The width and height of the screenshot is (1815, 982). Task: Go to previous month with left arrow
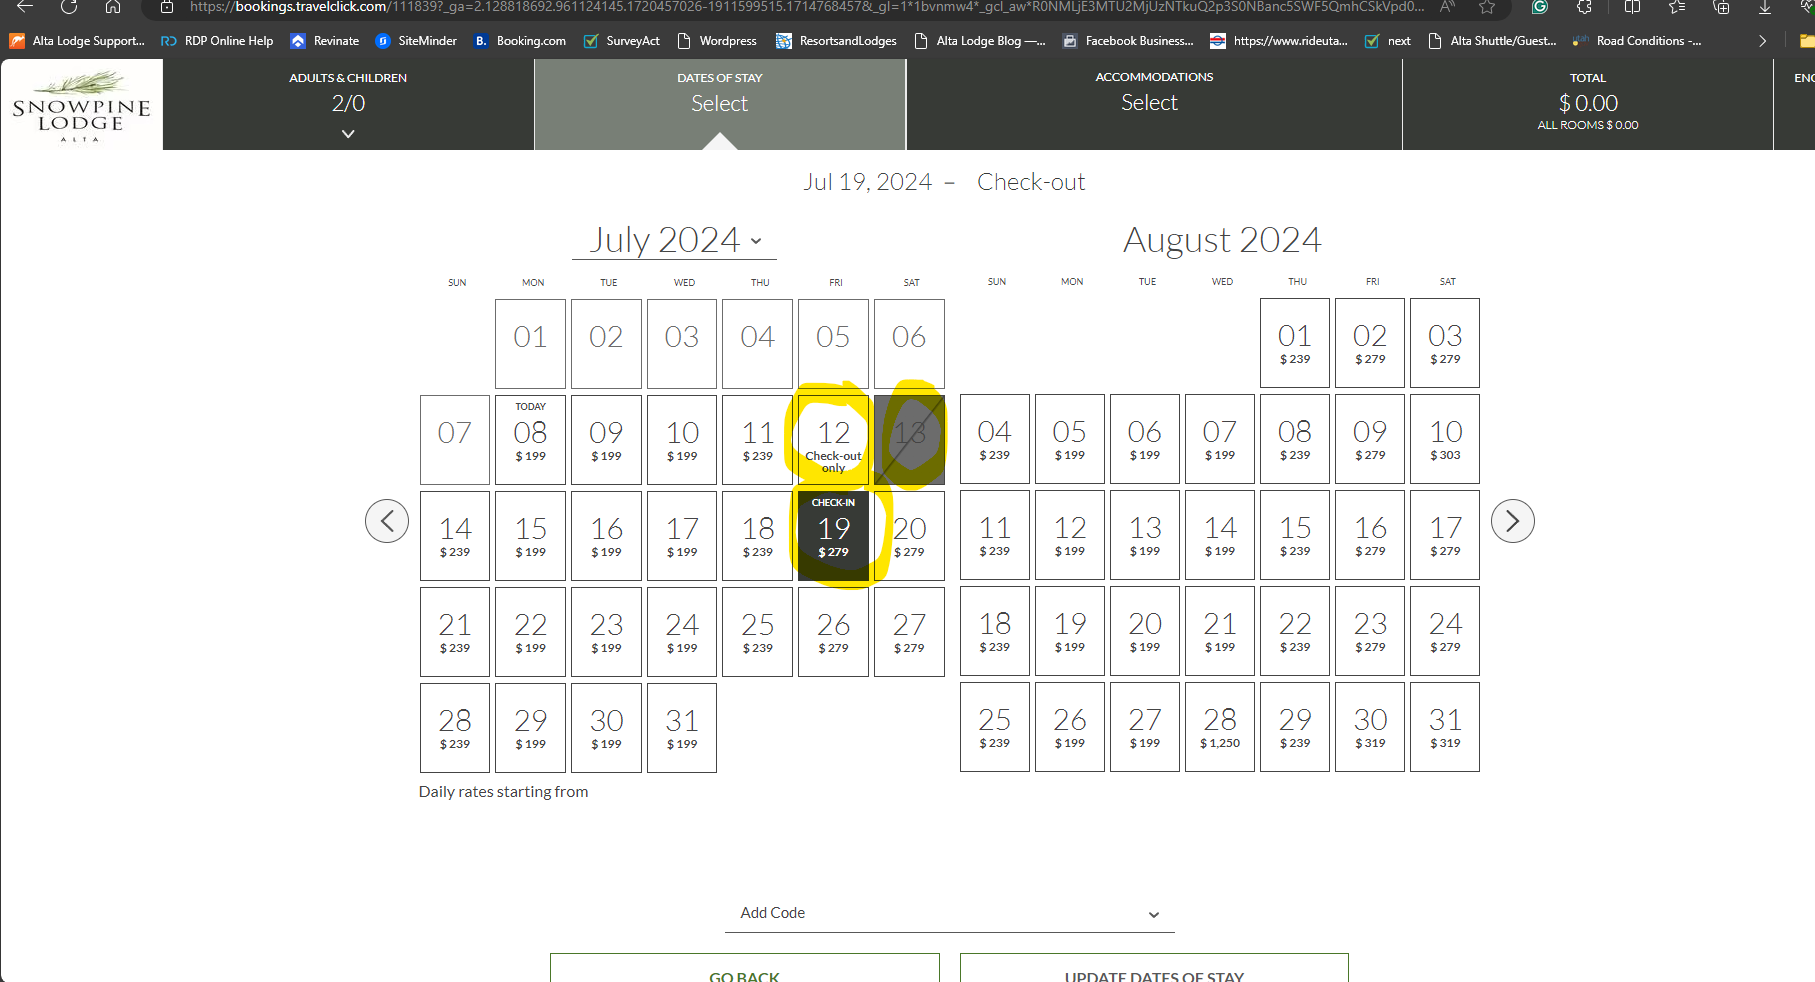pyautogui.click(x=387, y=521)
